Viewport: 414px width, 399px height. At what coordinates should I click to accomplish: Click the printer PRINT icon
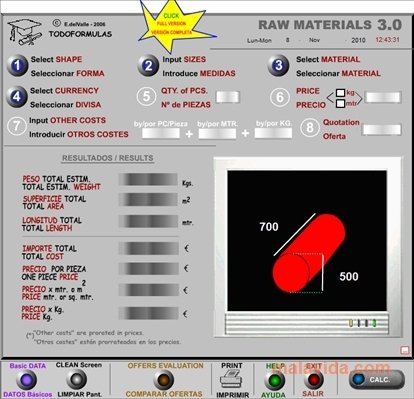click(231, 379)
